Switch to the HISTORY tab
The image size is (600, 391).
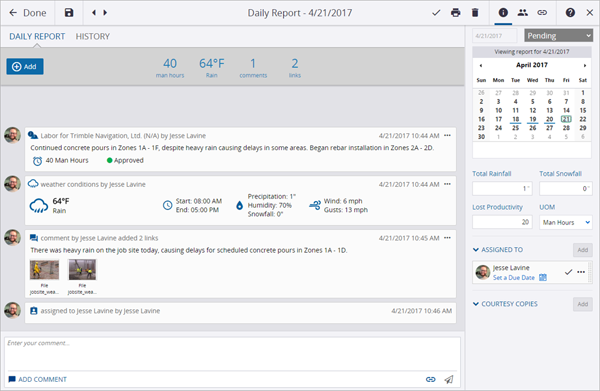93,36
